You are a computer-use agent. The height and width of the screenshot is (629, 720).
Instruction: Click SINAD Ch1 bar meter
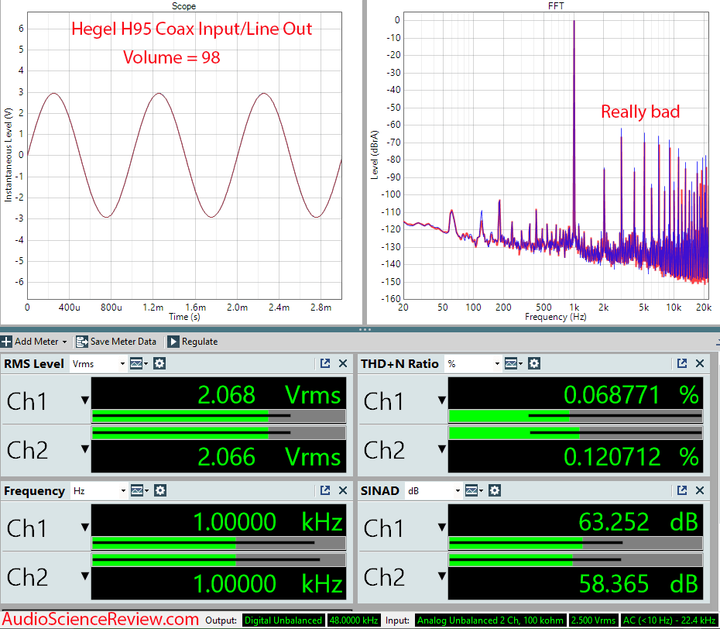575,544
